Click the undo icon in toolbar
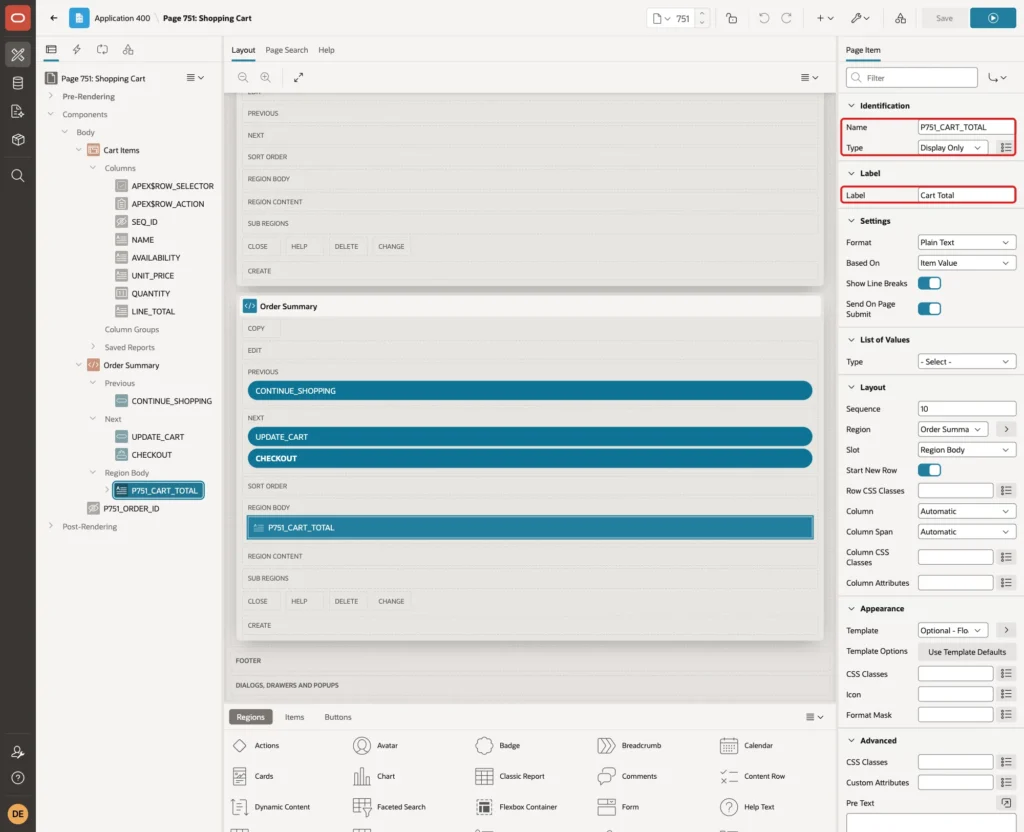Viewport: 1024px width, 832px height. pyautogui.click(x=763, y=18)
